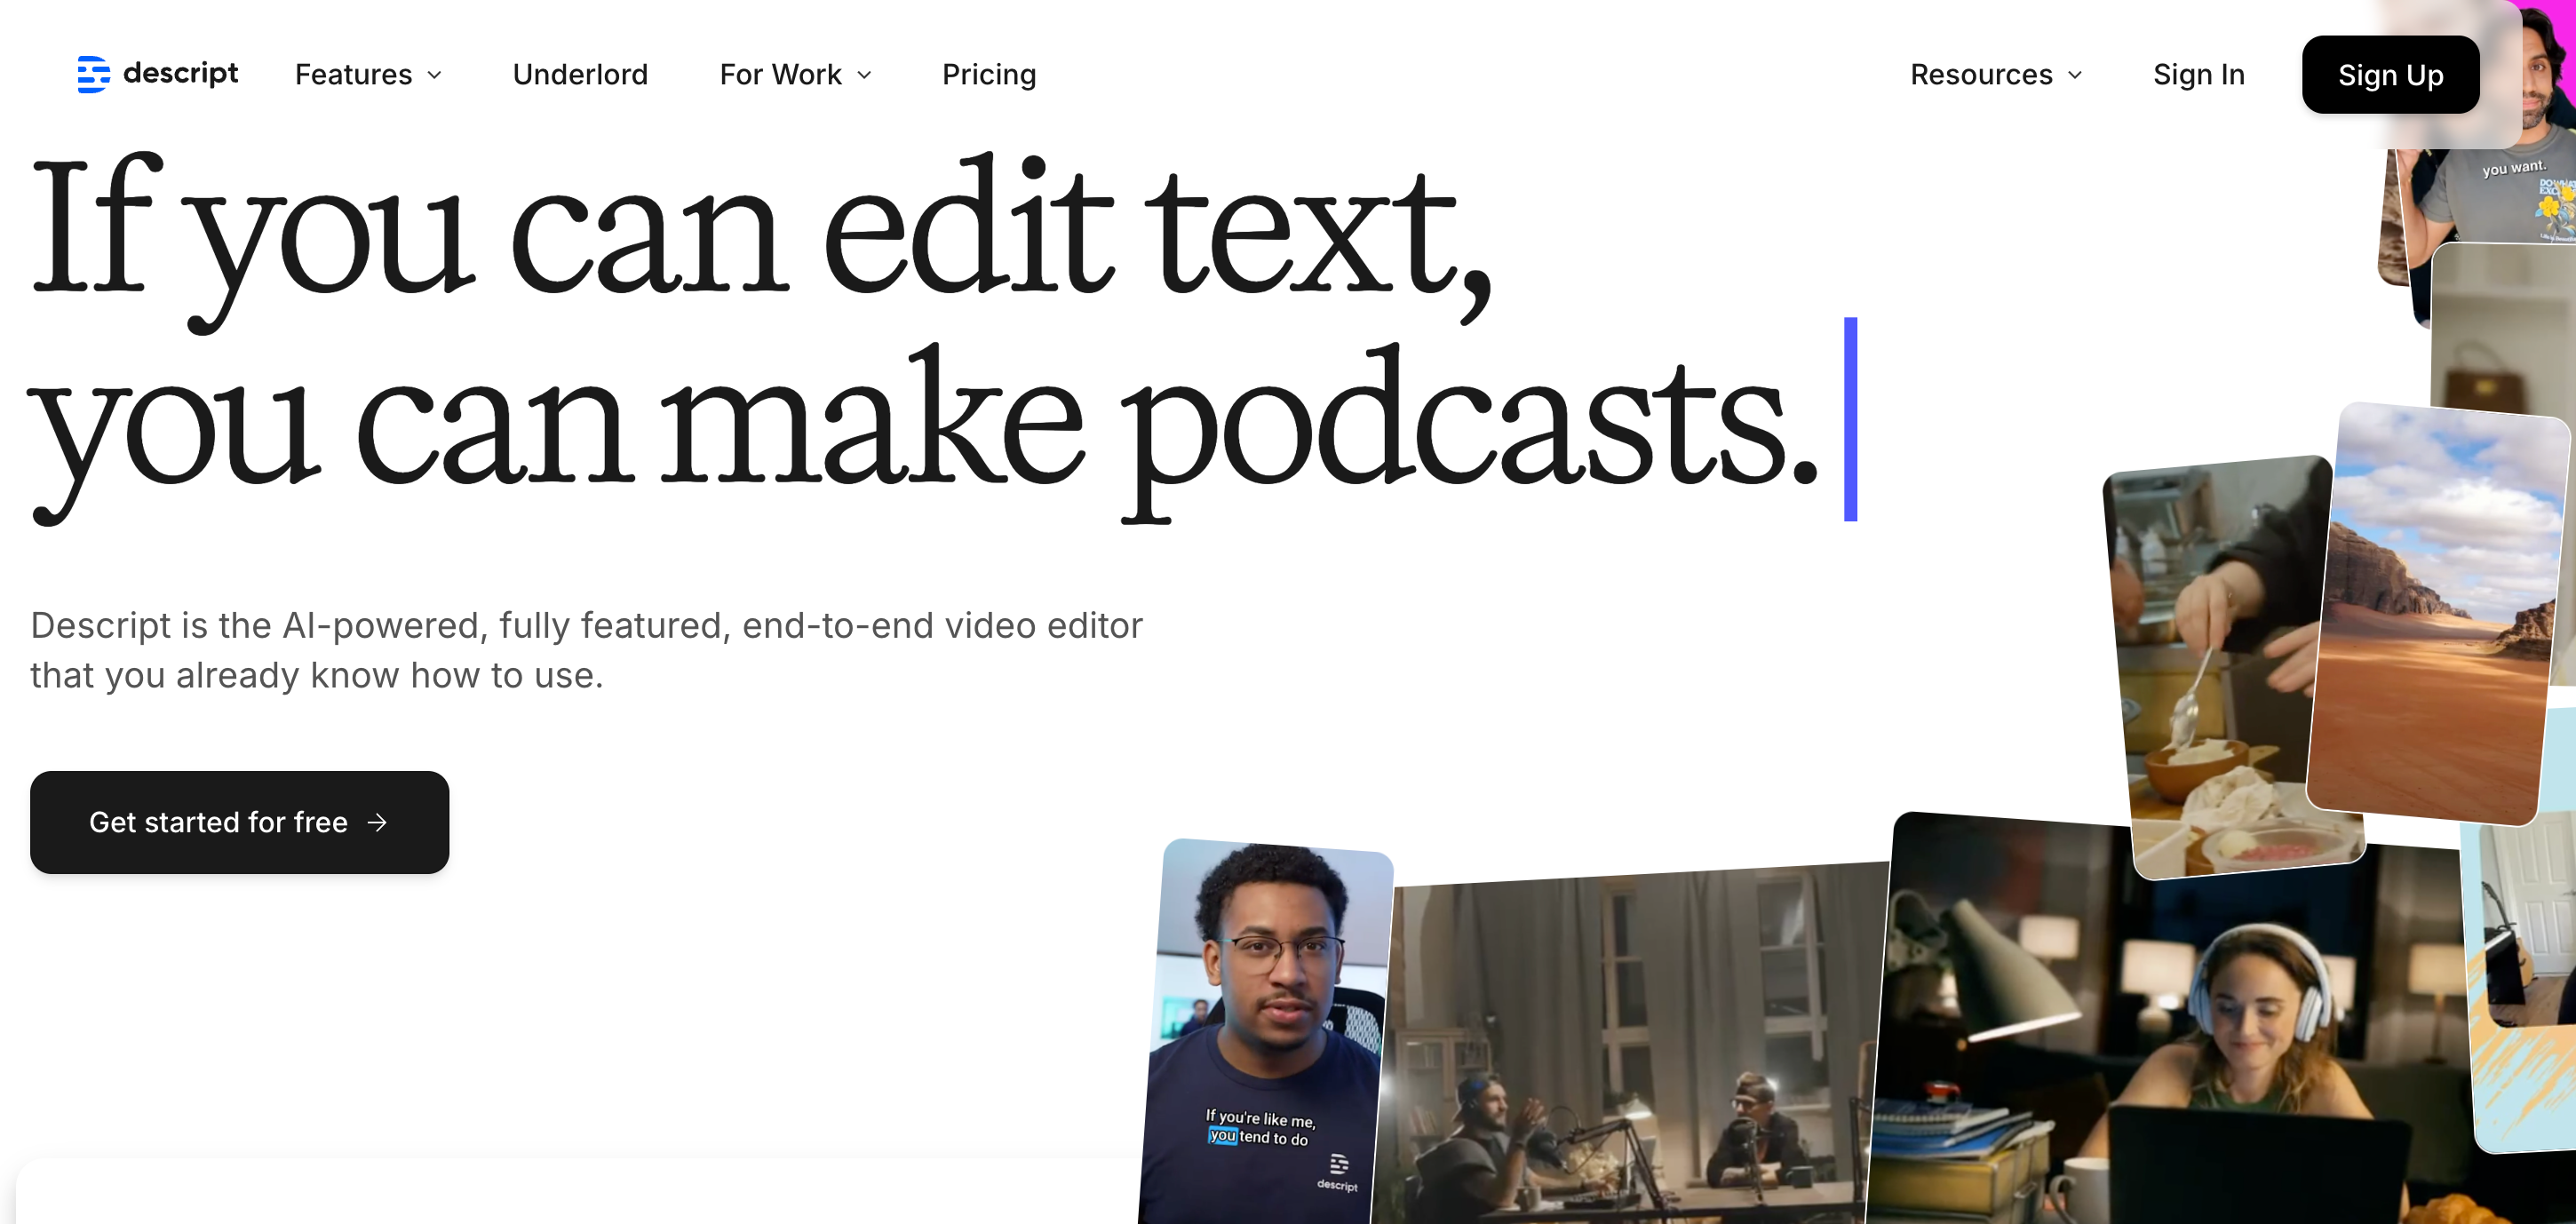Click the chevron next to Resources
2576x1224 pixels.
click(x=2074, y=76)
